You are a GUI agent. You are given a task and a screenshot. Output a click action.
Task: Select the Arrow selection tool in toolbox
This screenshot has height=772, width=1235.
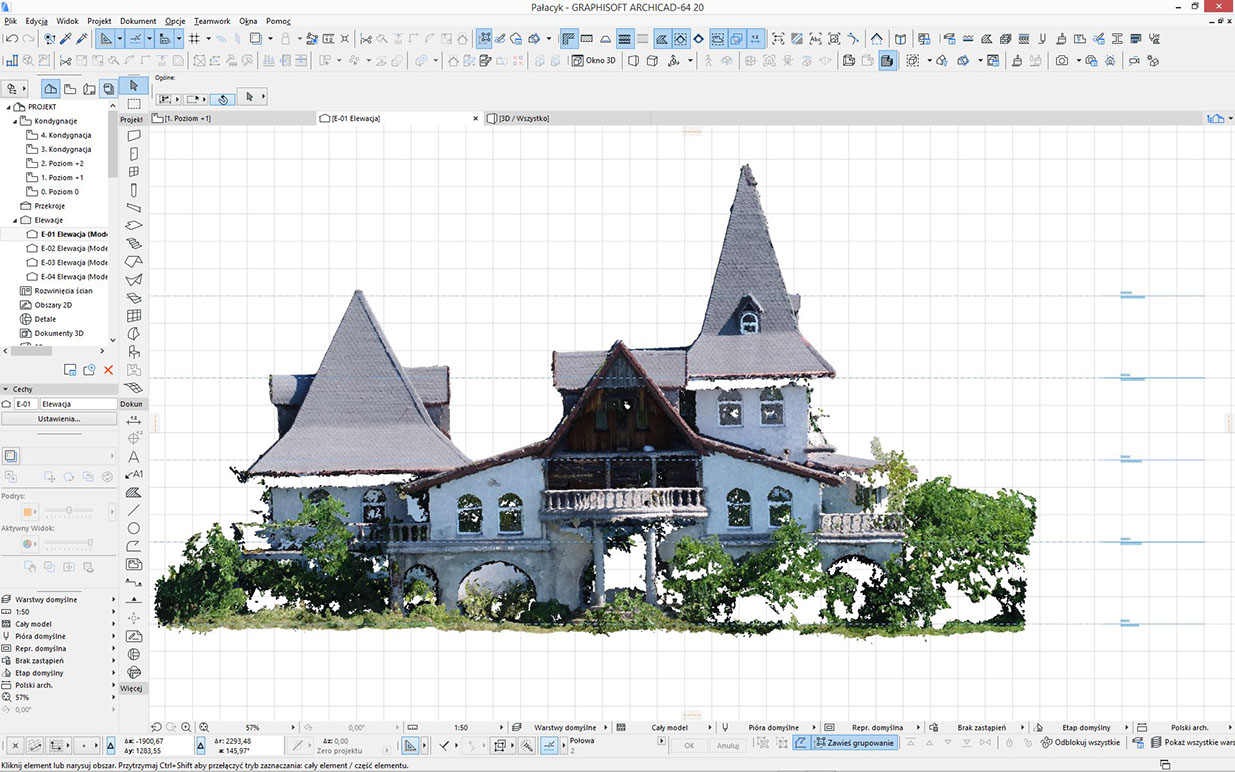click(x=134, y=86)
